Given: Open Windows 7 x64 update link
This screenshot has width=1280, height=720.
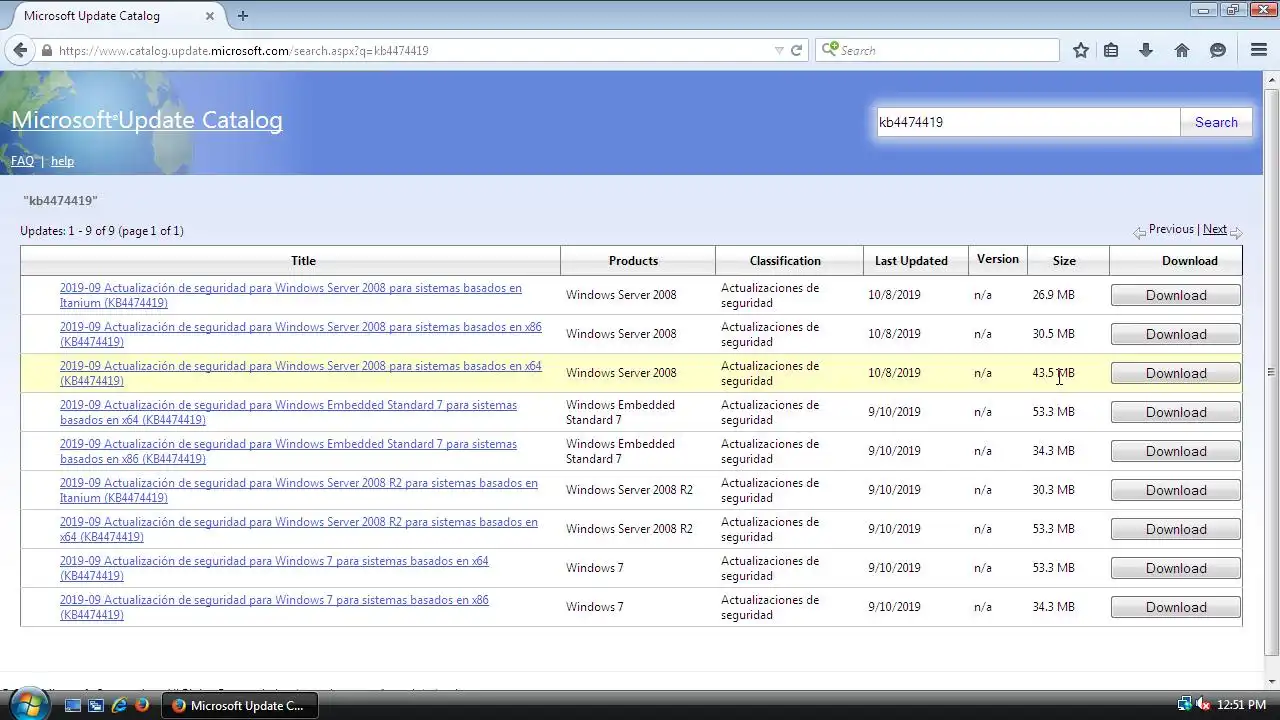Looking at the screenshot, I should click(x=274, y=568).
